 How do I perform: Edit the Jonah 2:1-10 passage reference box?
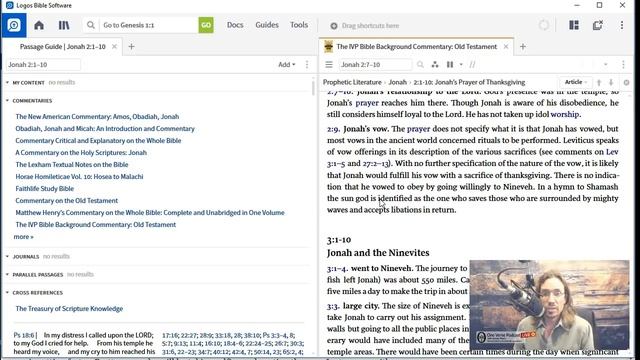click(x=43, y=64)
